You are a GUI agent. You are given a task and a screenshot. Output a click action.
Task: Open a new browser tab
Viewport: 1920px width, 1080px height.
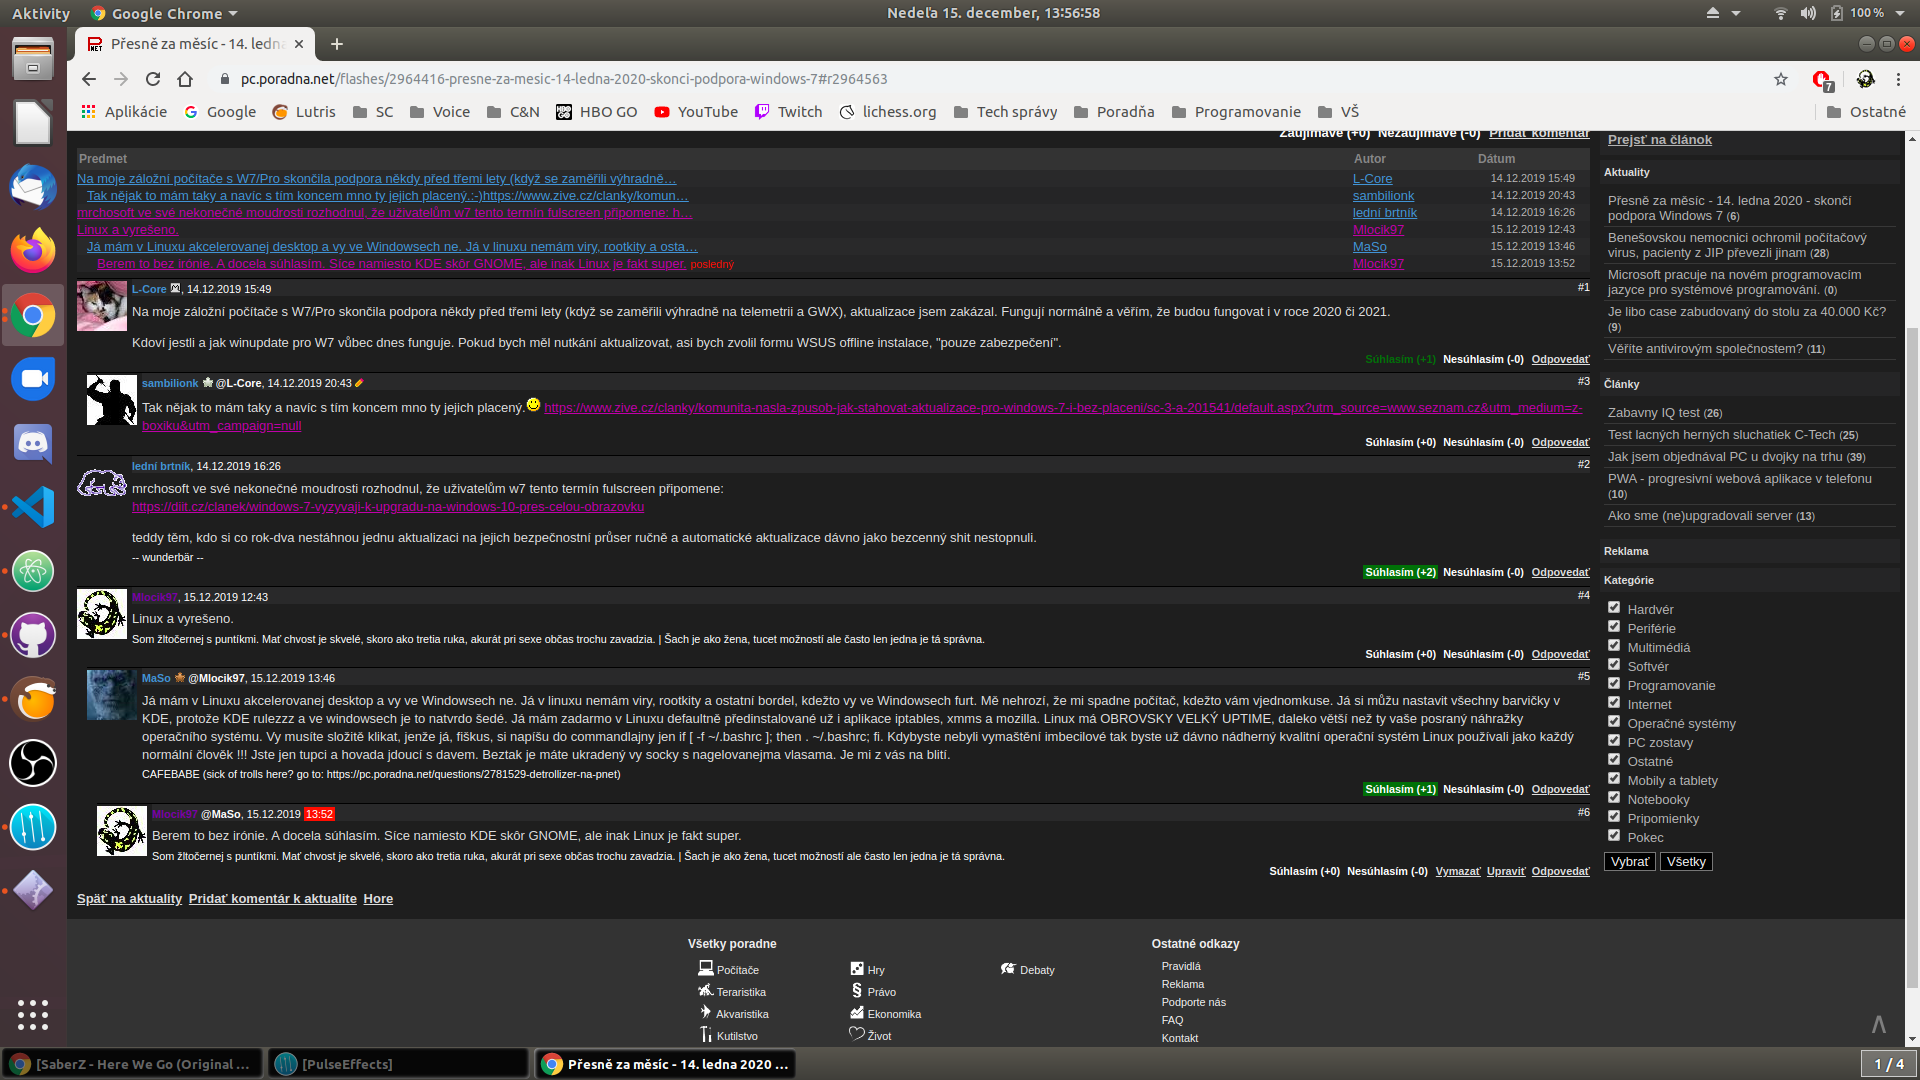point(337,44)
